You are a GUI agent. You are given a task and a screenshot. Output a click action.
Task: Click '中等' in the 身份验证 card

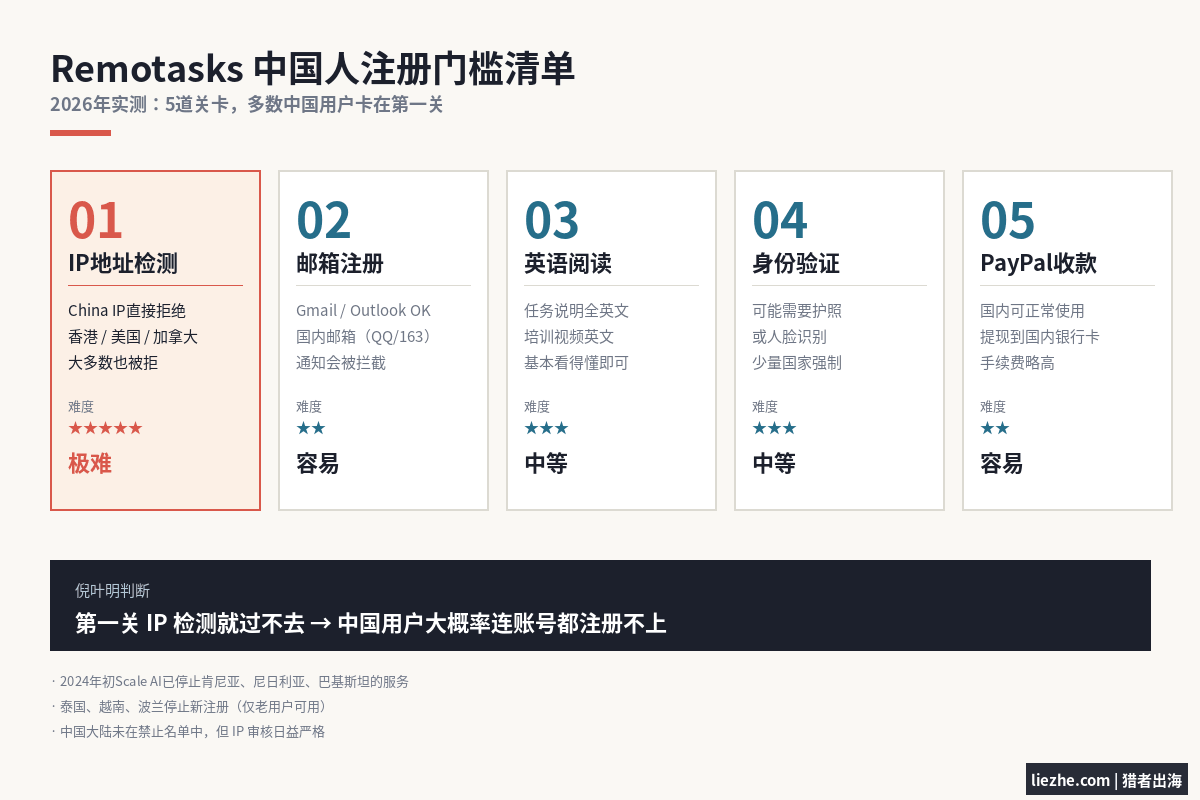774,464
